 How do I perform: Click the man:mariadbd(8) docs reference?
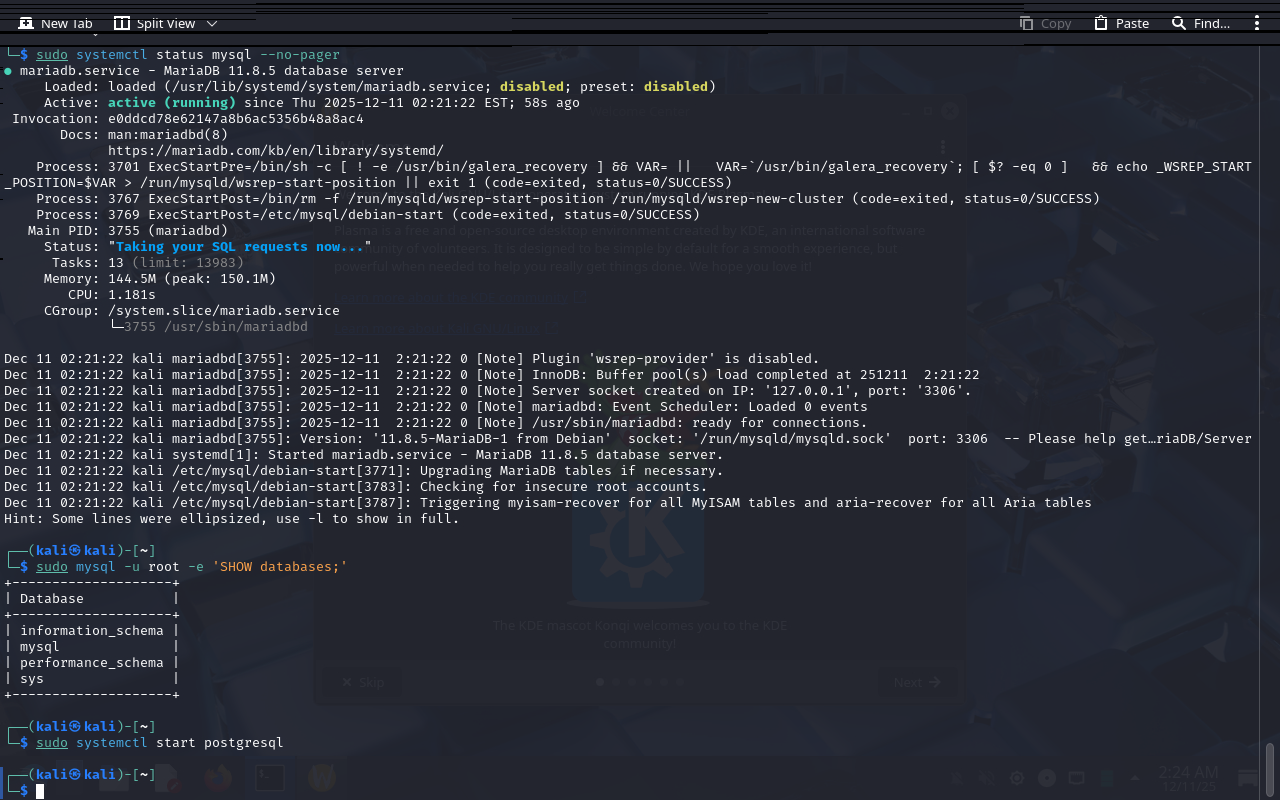(168, 134)
